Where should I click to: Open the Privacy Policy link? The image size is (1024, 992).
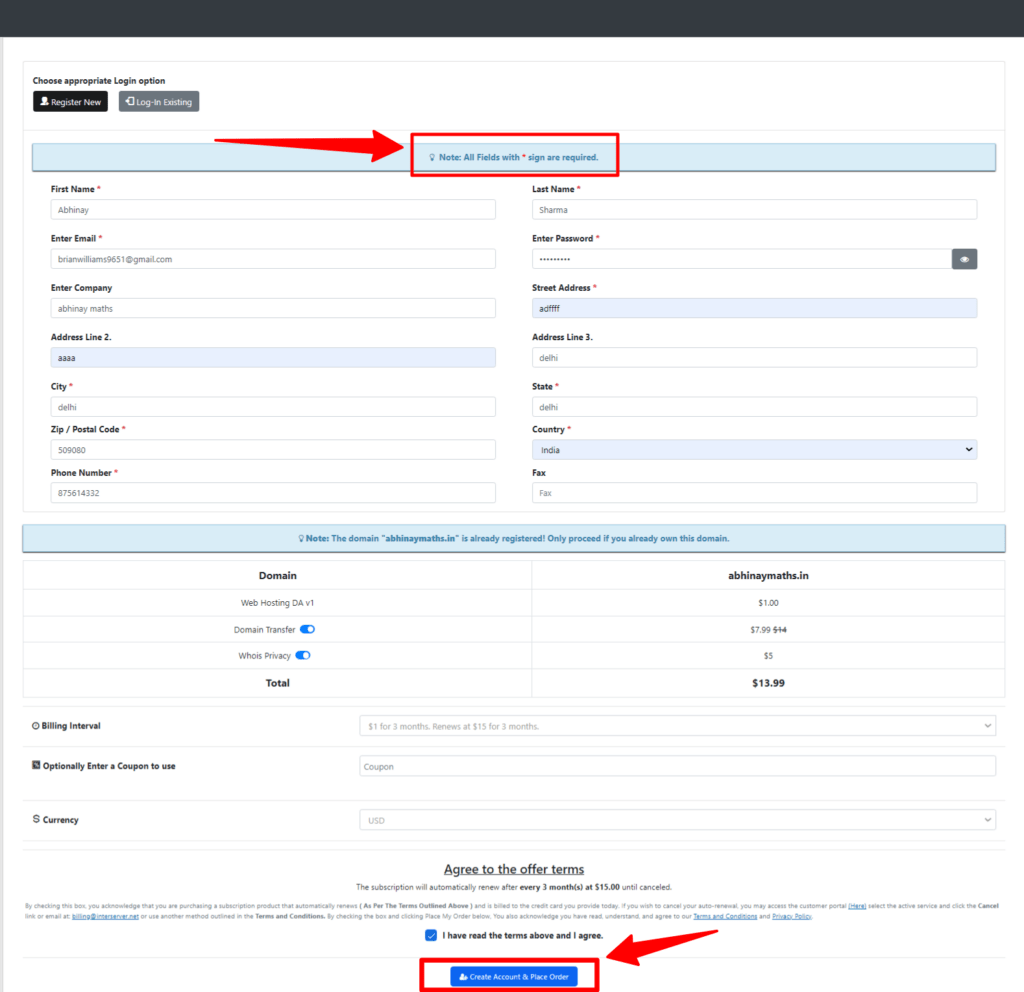tap(791, 916)
